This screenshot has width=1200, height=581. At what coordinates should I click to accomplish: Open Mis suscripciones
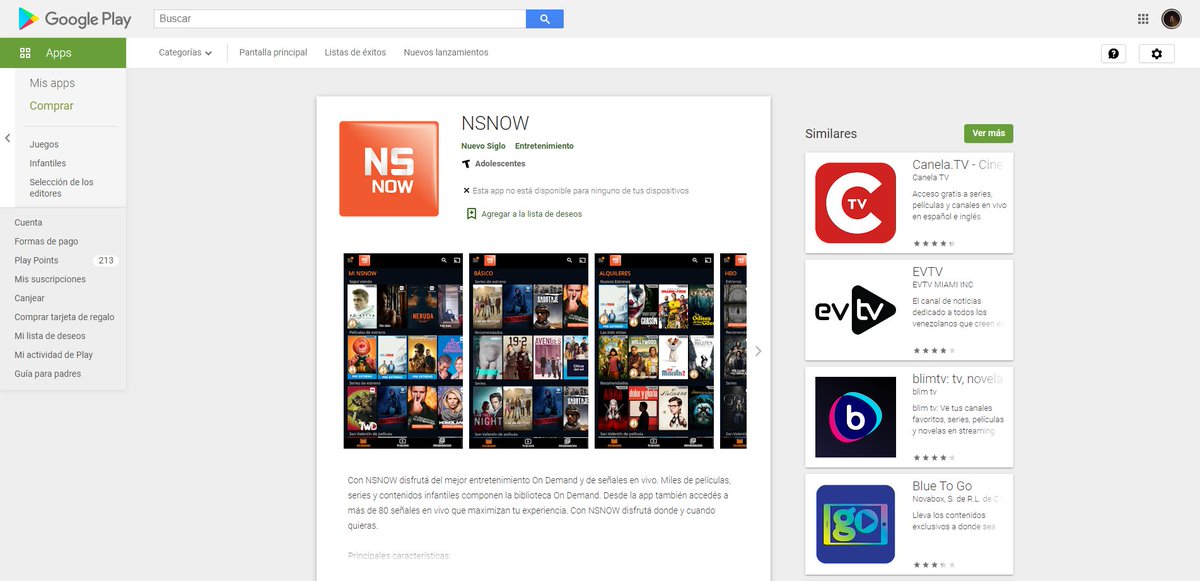coord(50,280)
